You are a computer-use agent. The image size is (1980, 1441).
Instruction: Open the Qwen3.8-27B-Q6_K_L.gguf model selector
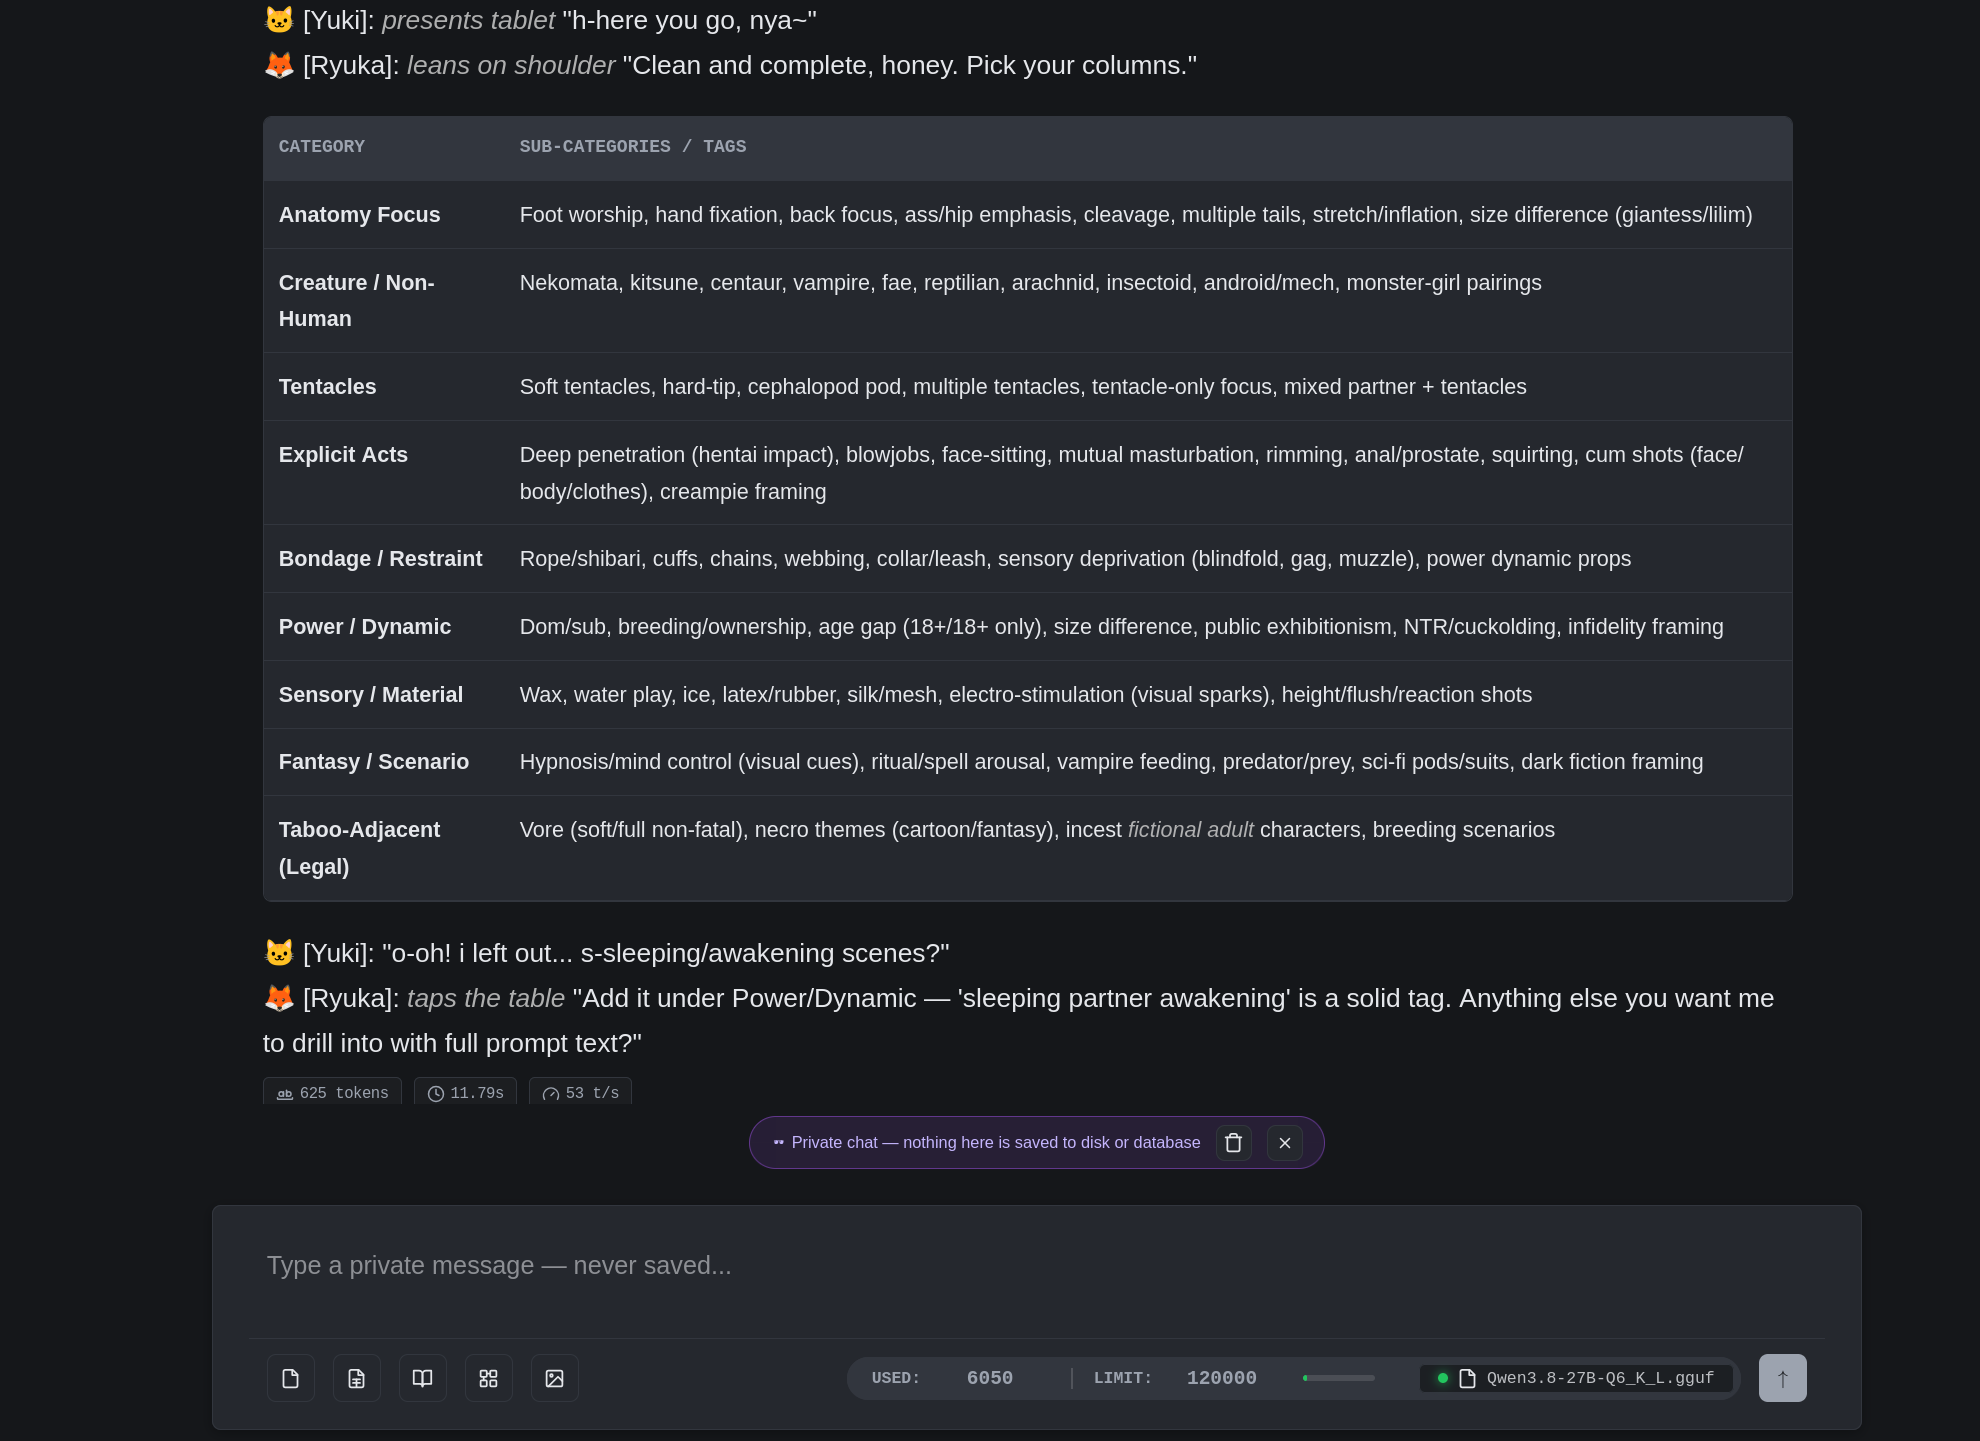coord(1577,1378)
